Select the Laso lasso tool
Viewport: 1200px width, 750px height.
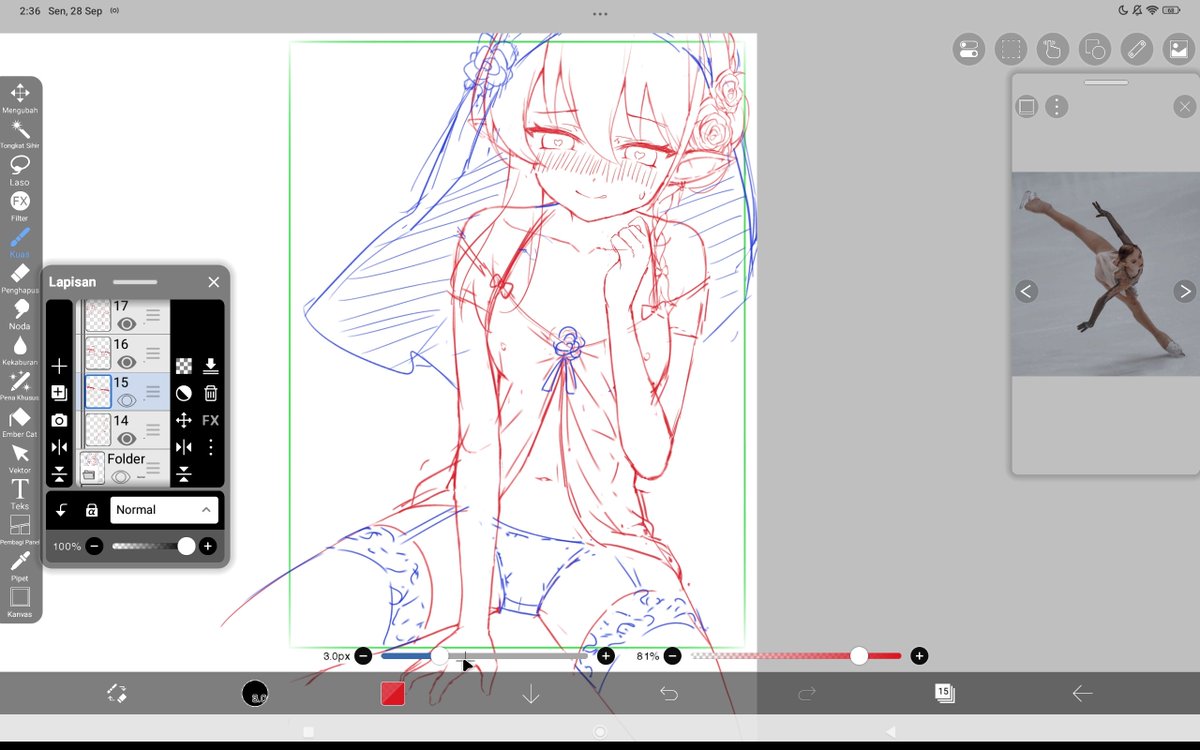pyautogui.click(x=20, y=170)
